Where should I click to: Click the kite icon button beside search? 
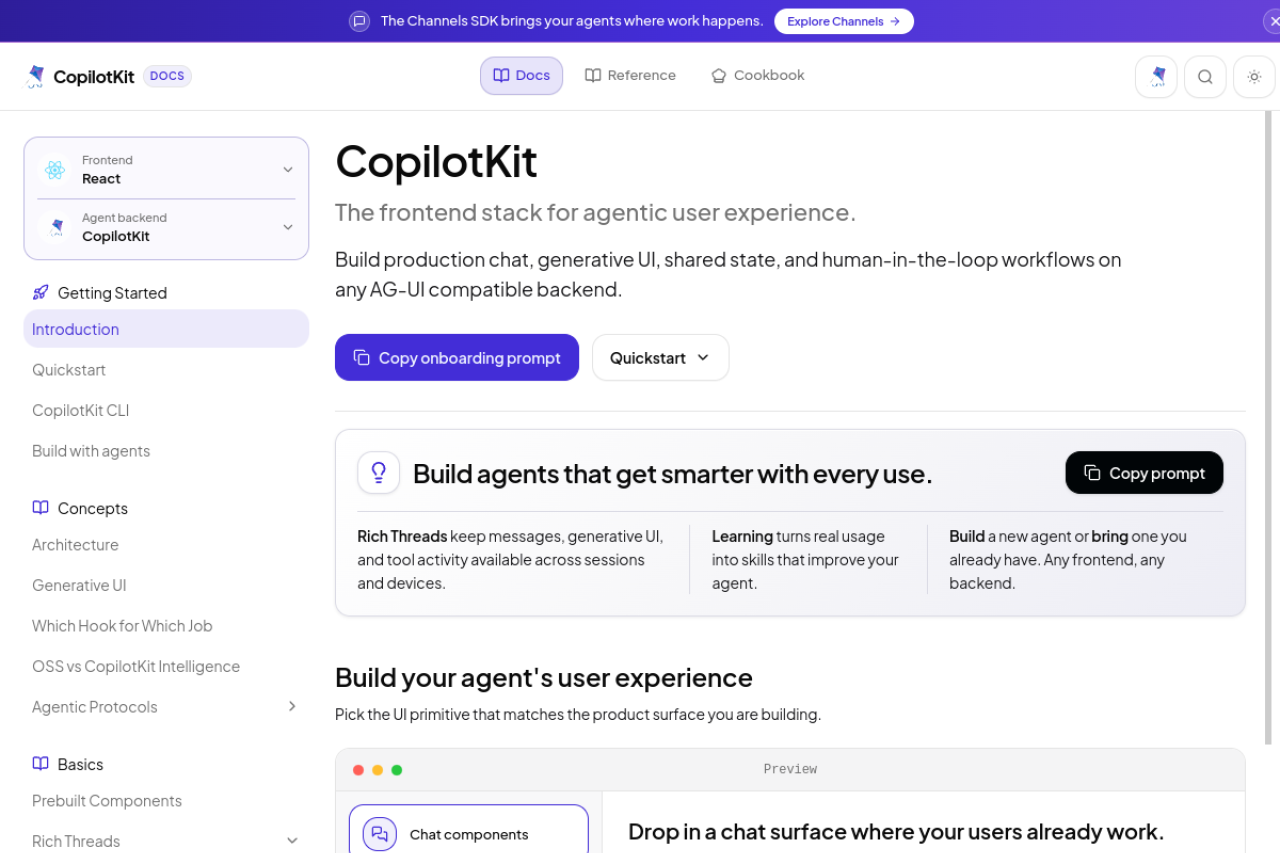1156,77
